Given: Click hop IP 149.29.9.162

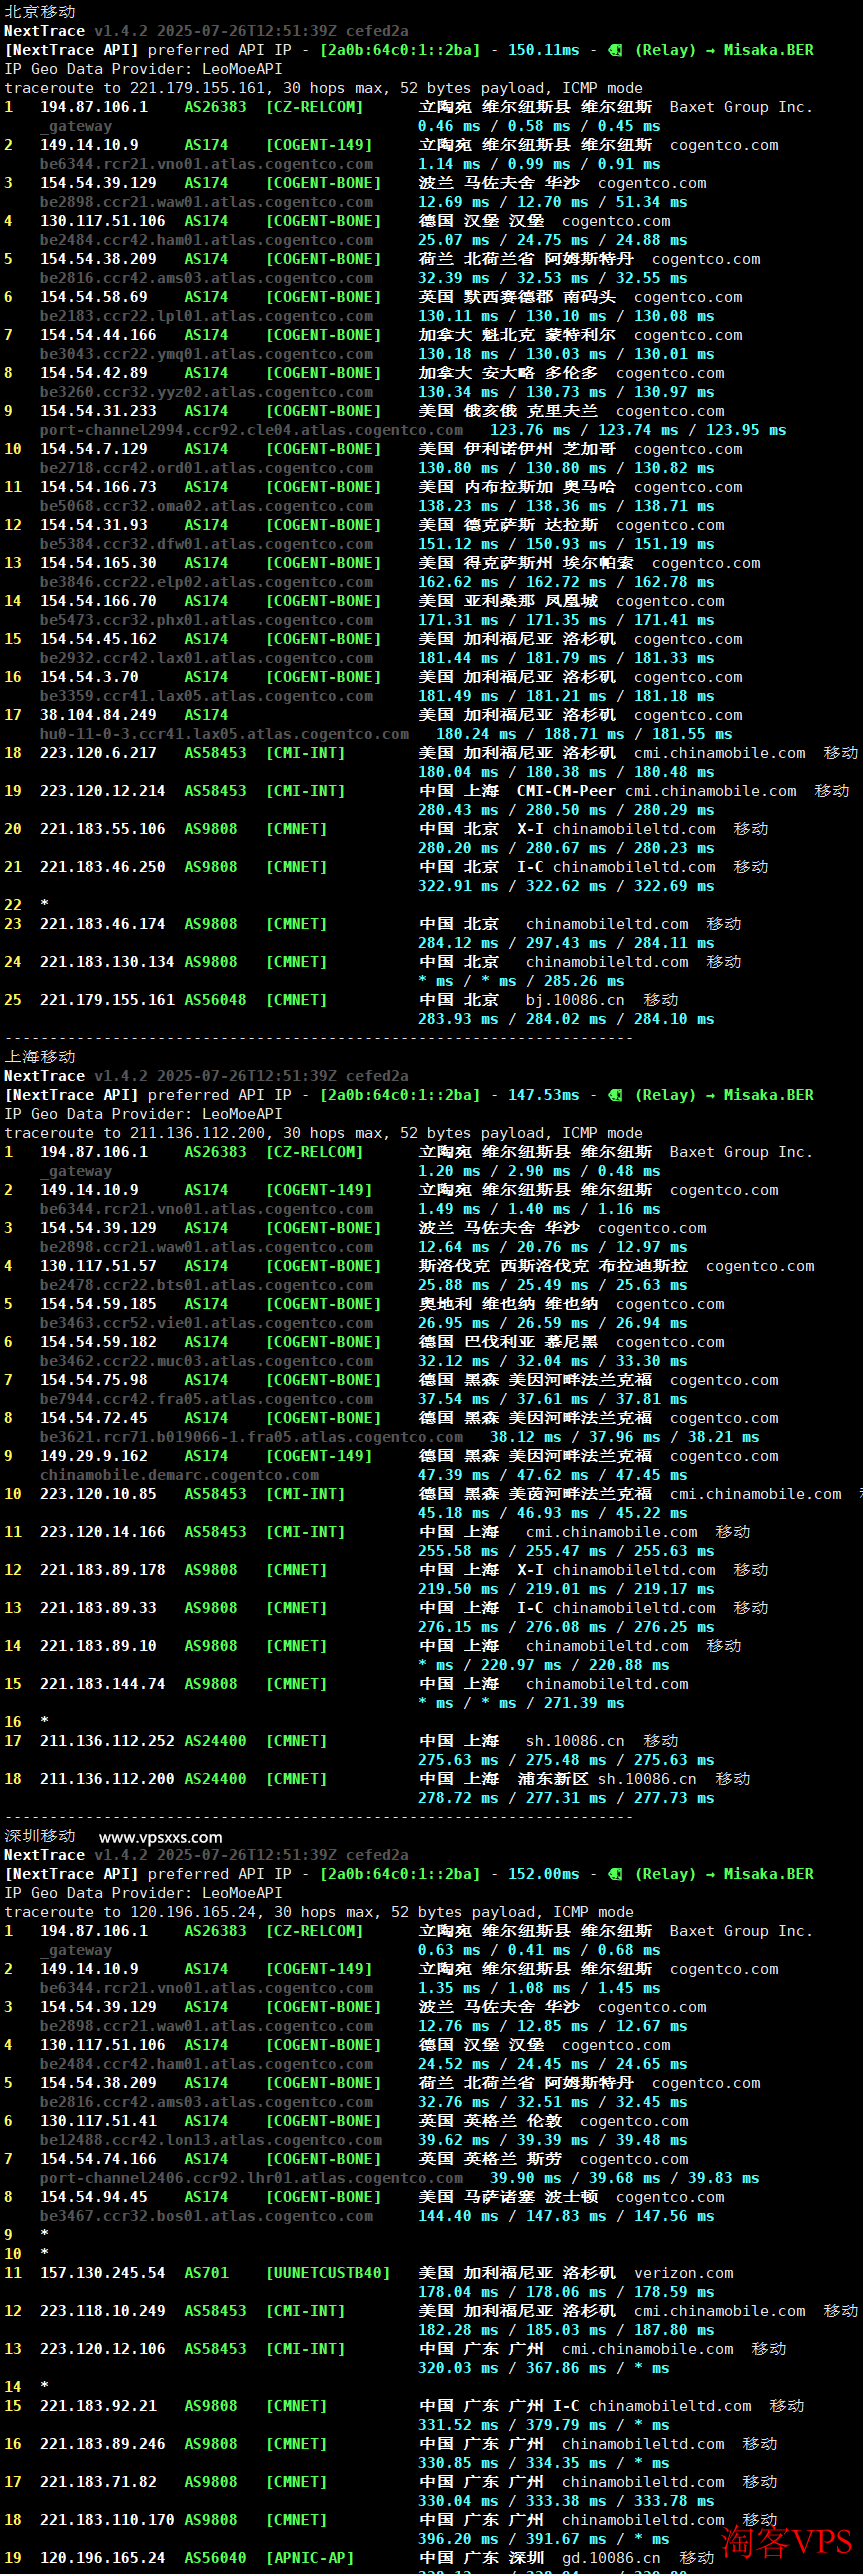Looking at the screenshot, I should pos(93,1456).
